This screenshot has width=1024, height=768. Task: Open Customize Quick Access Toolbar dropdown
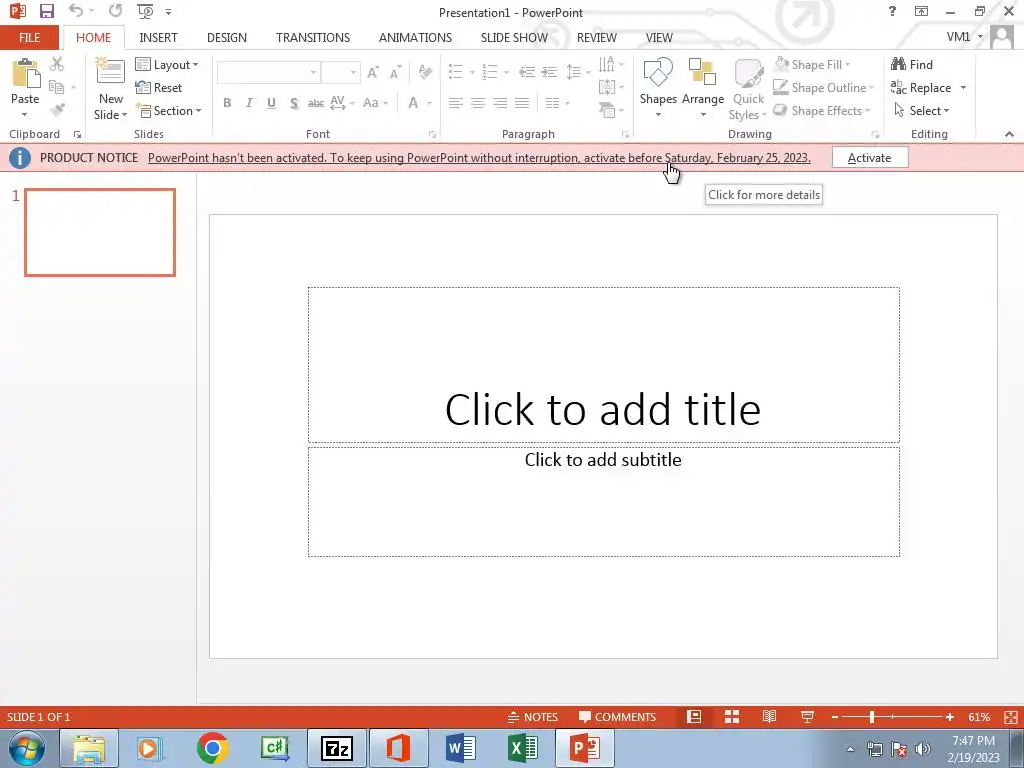(168, 12)
